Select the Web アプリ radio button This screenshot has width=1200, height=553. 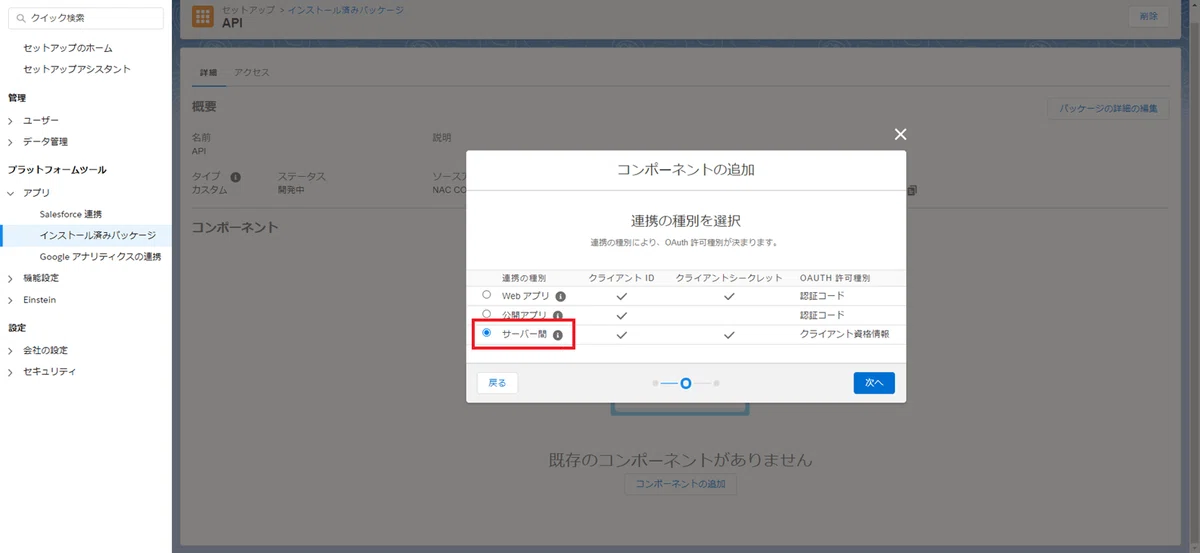487,296
